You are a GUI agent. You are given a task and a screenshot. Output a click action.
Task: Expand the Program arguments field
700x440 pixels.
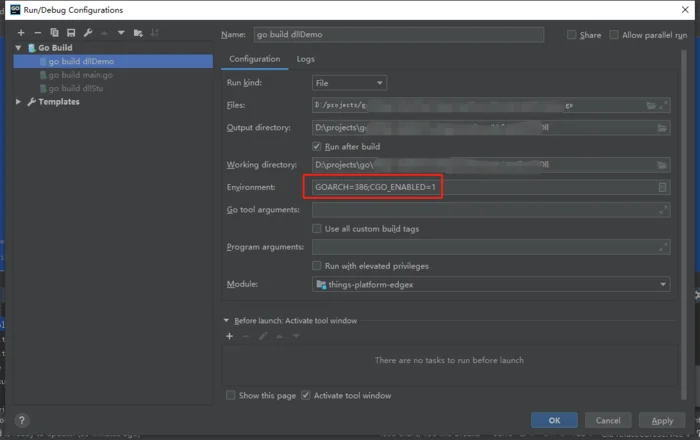pos(663,247)
